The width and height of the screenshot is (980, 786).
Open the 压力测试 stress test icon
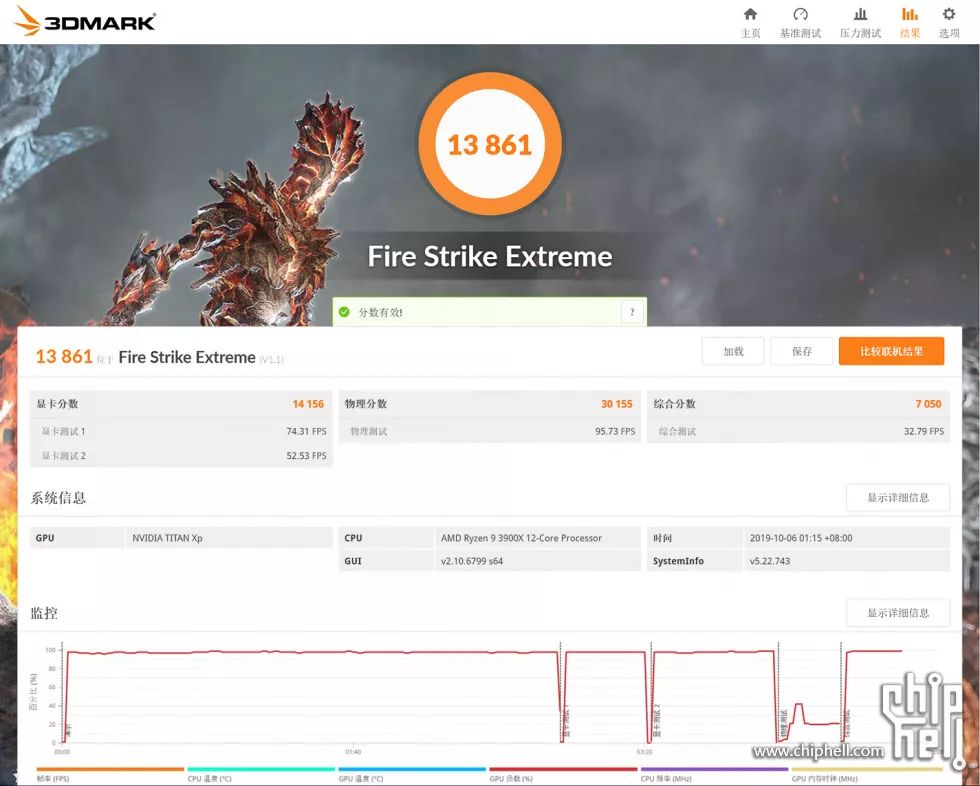[860, 14]
